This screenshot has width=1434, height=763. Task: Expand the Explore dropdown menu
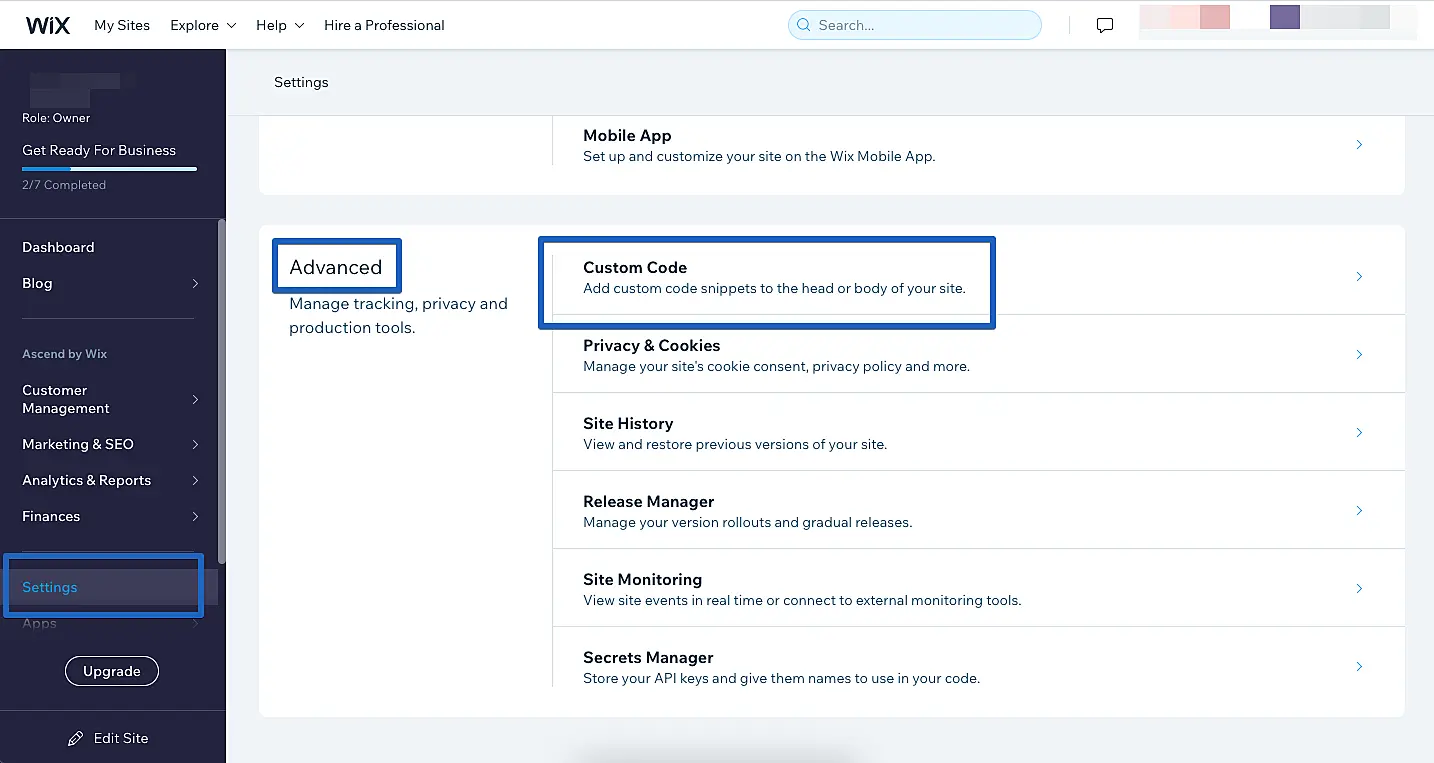(203, 25)
